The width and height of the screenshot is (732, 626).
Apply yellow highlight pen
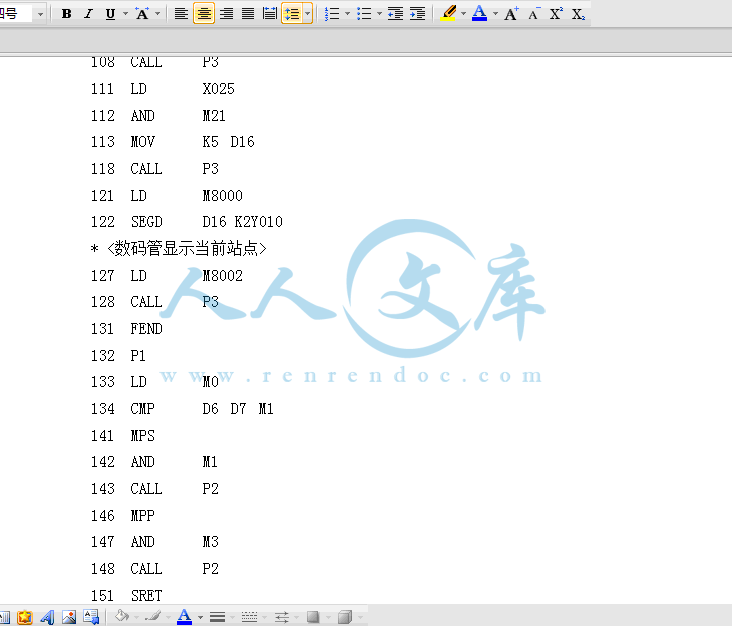pos(449,13)
